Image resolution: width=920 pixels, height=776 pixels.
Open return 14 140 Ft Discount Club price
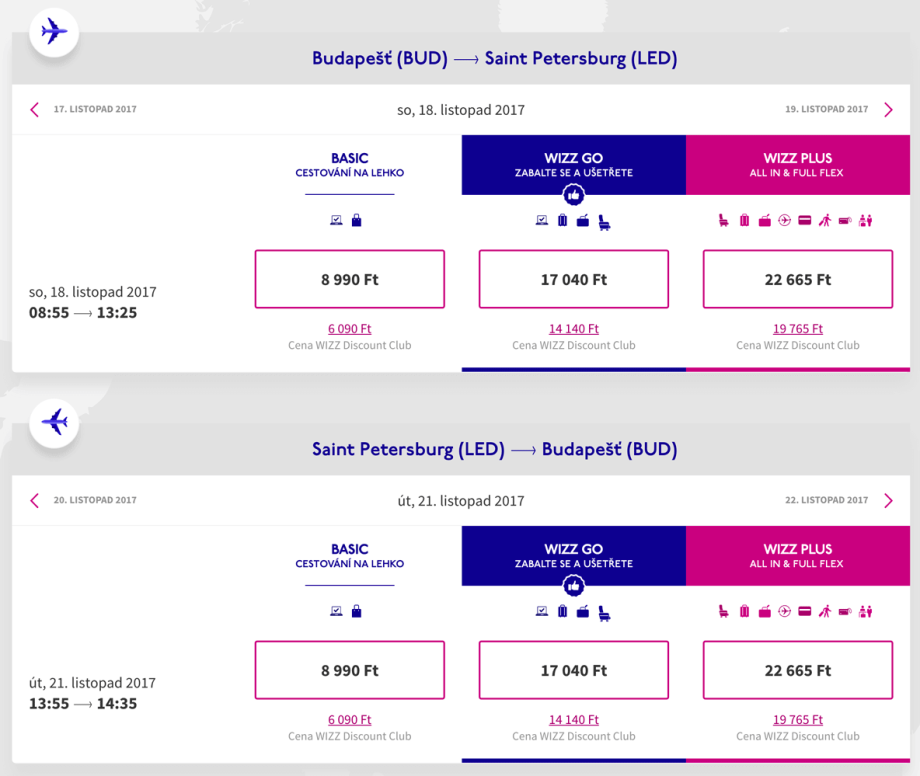click(x=574, y=720)
